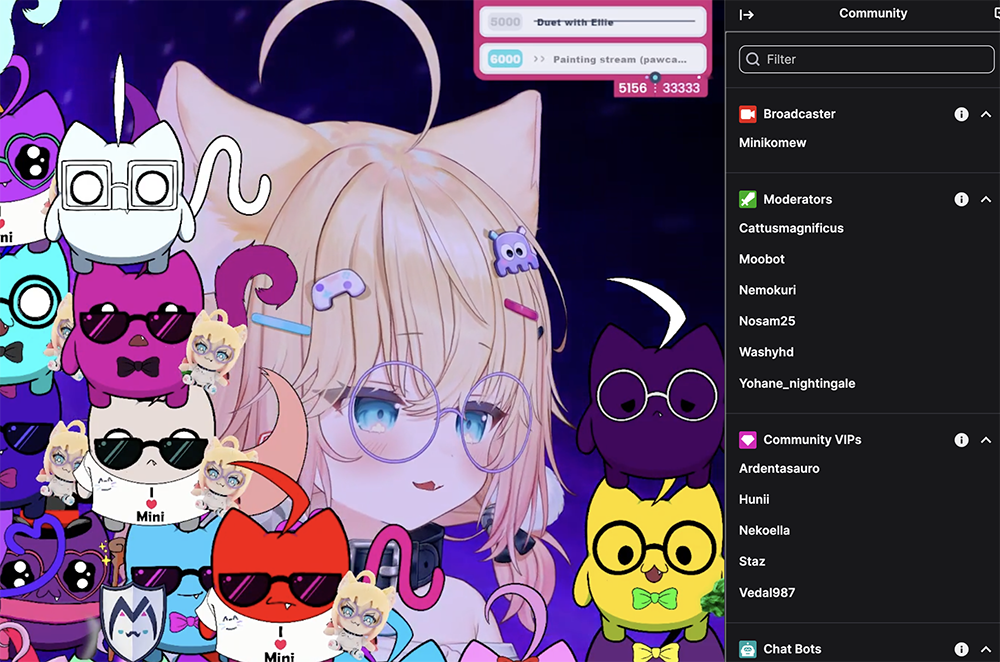1000x662 pixels.
Task: Collapse the Chat Bots section chevron
Action: click(x=986, y=649)
